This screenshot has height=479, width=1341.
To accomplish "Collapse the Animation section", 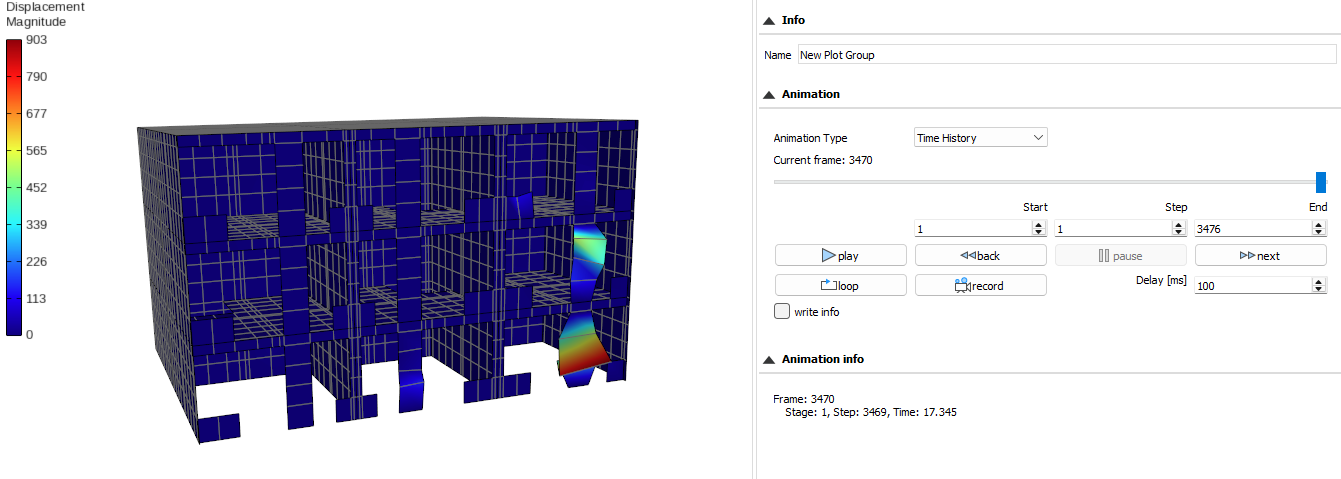I will pos(769,94).
